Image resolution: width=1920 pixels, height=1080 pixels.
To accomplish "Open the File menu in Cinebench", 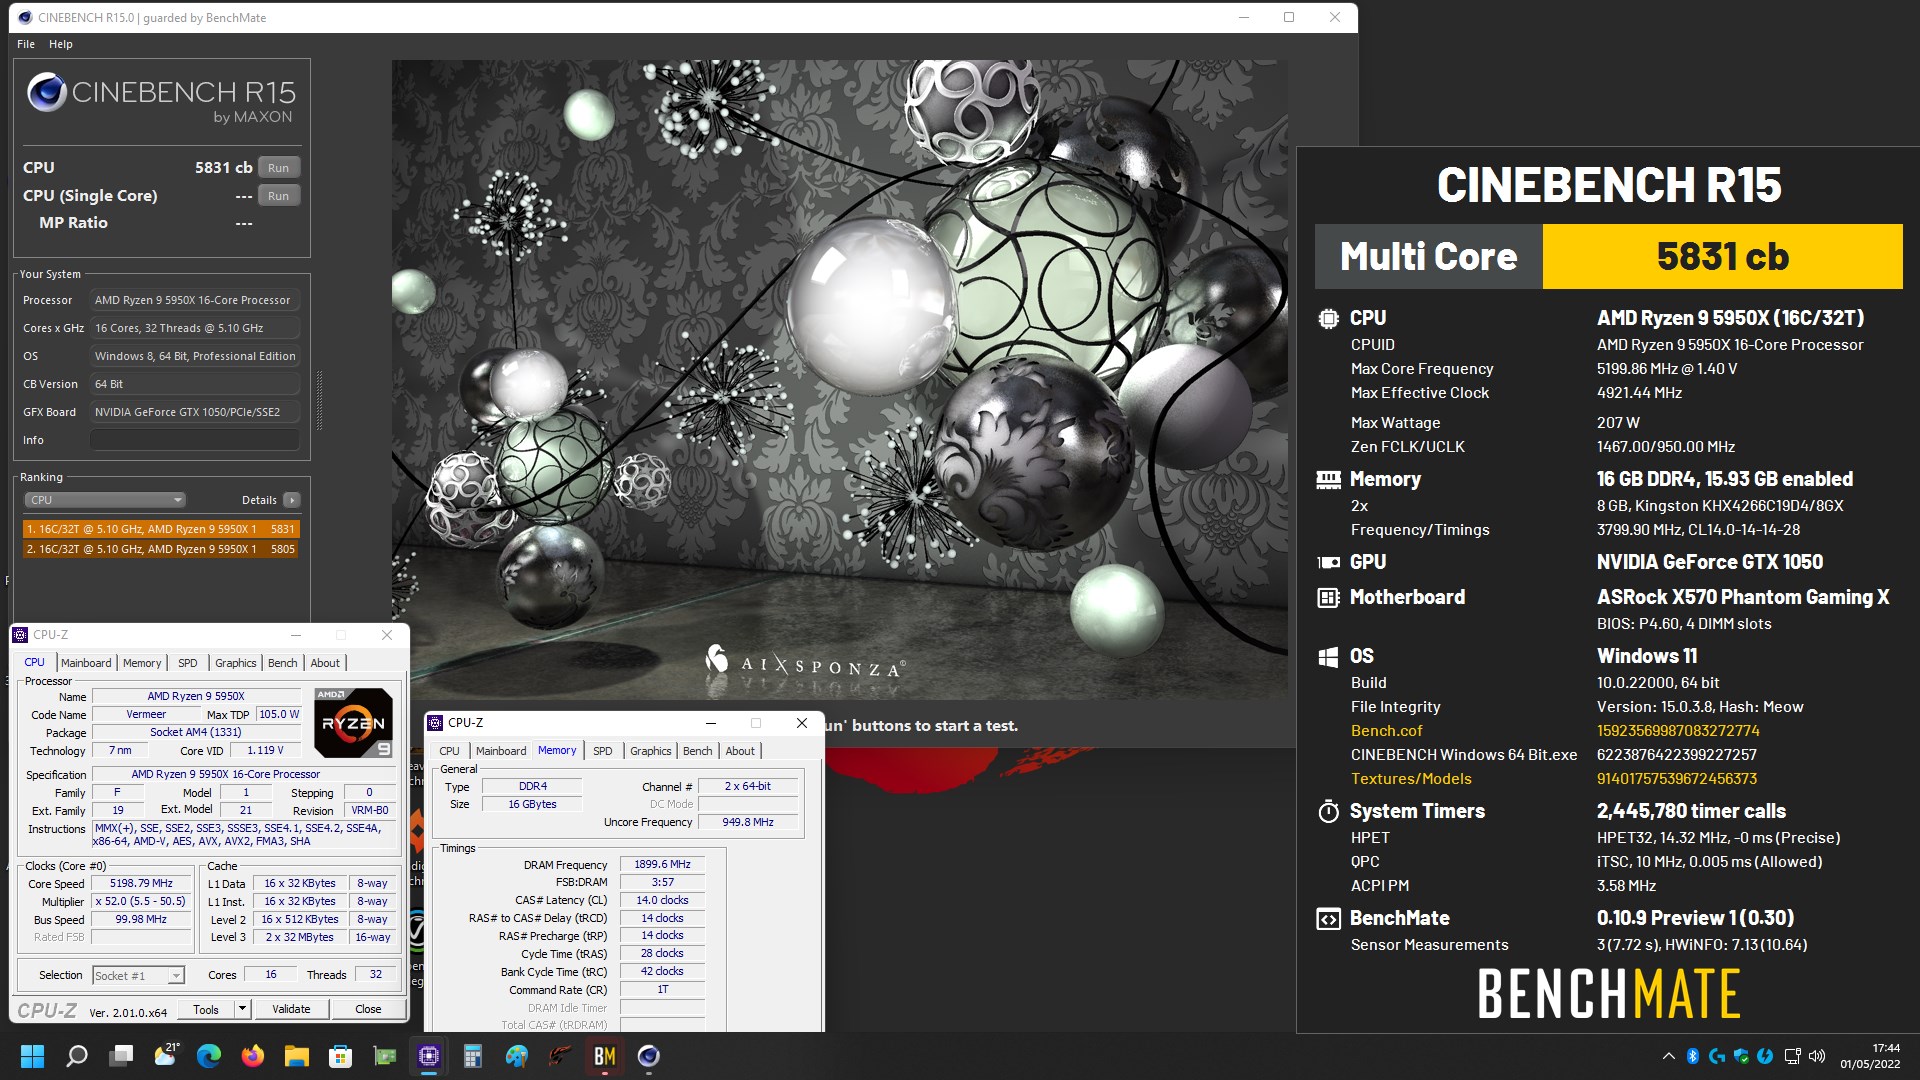I will [26, 44].
